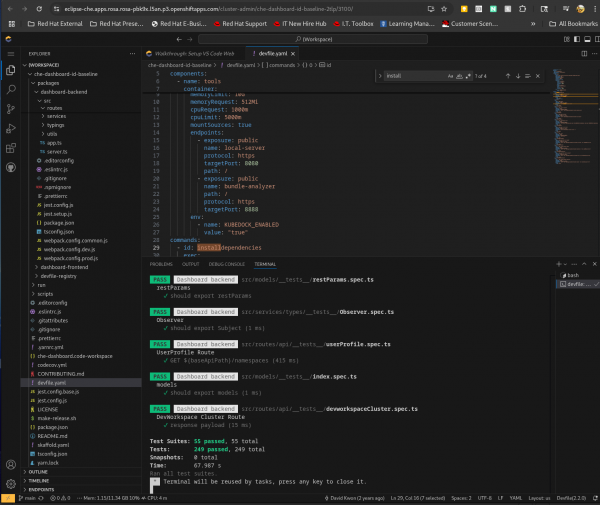Screen dimensions: 600x505
Task: Open the Extensions view
Action: 11,148
